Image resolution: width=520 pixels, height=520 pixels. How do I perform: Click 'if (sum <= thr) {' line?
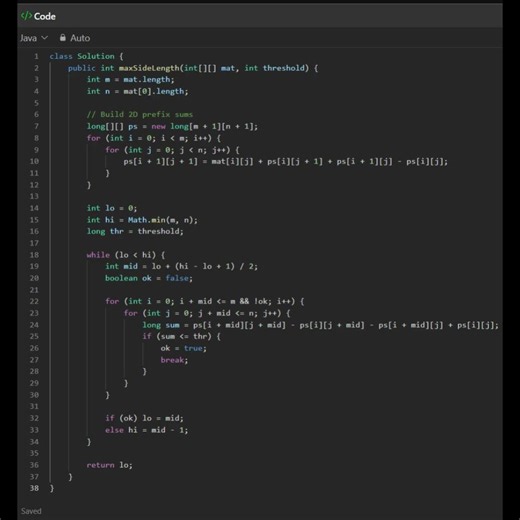click(181, 336)
